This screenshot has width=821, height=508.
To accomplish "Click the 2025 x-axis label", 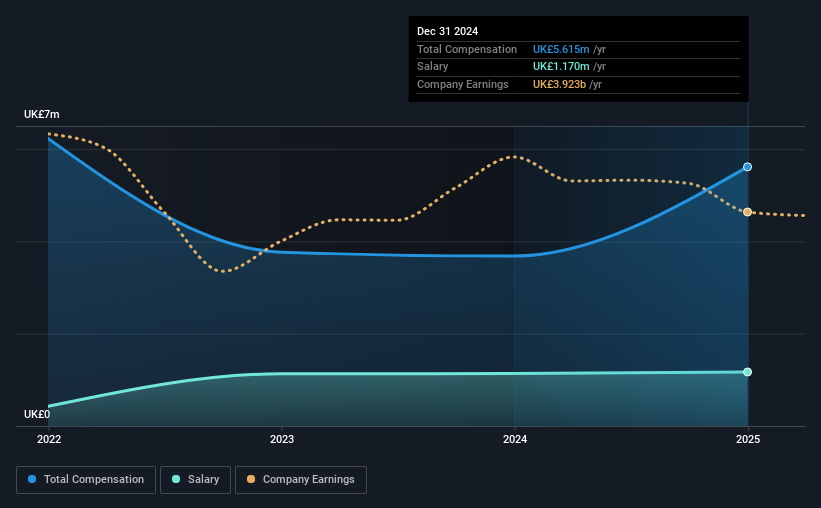I will tap(748, 439).
